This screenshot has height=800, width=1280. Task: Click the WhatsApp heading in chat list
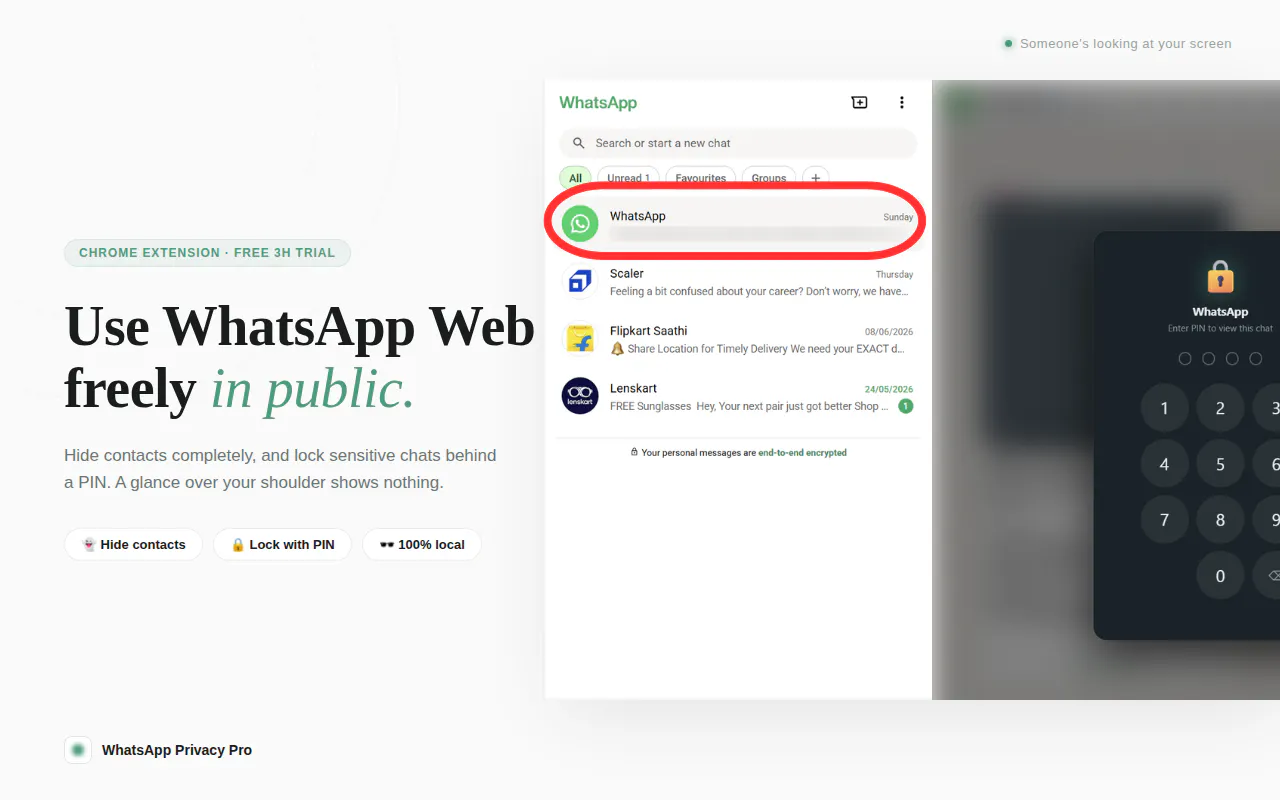click(598, 102)
